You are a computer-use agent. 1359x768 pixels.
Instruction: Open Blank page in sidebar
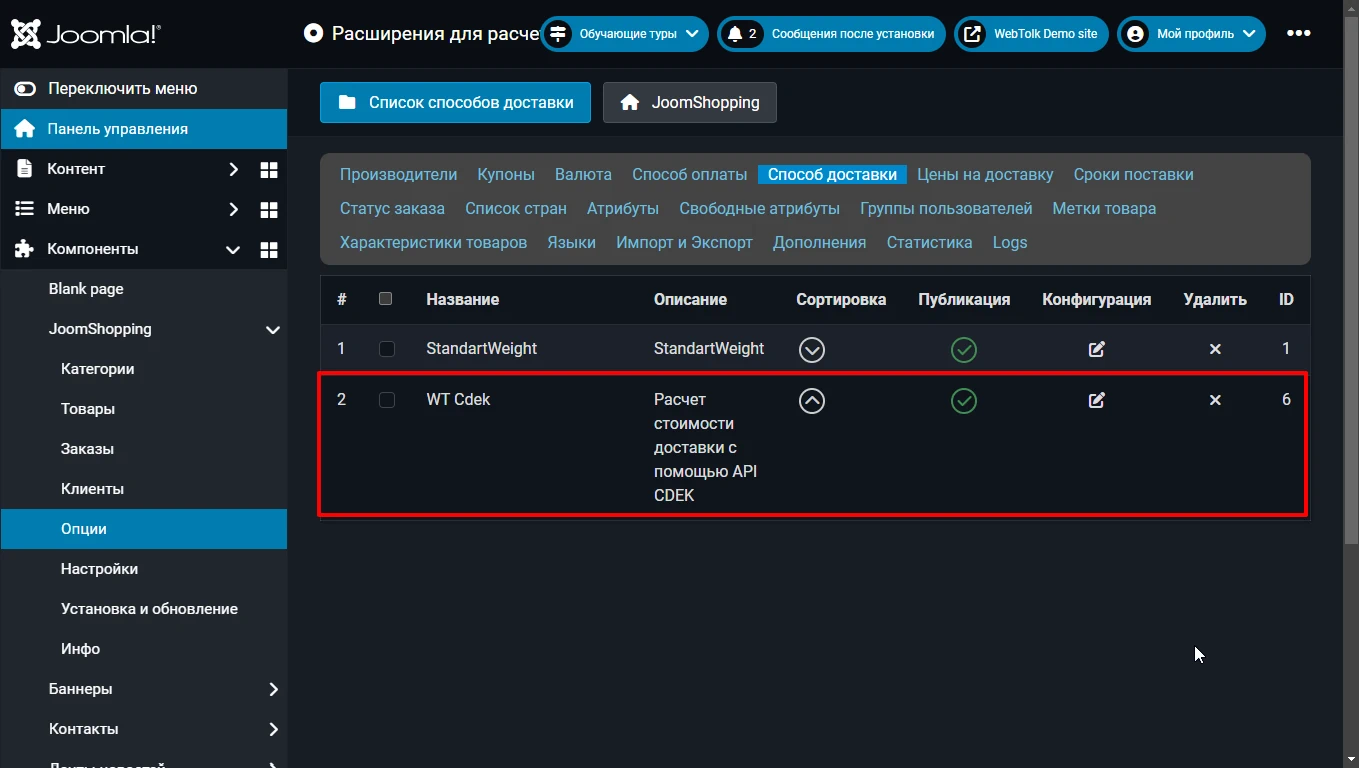click(x=86, y=289)
